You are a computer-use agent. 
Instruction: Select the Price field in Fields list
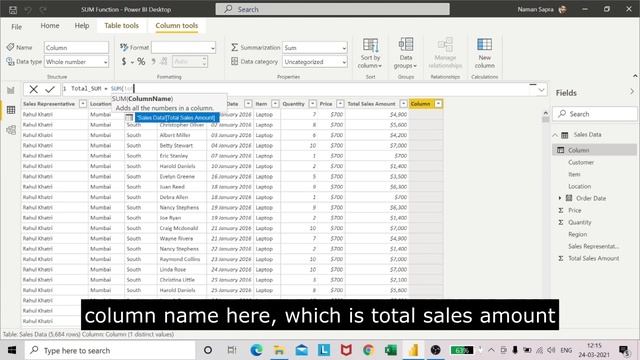(x=575, y=210)
